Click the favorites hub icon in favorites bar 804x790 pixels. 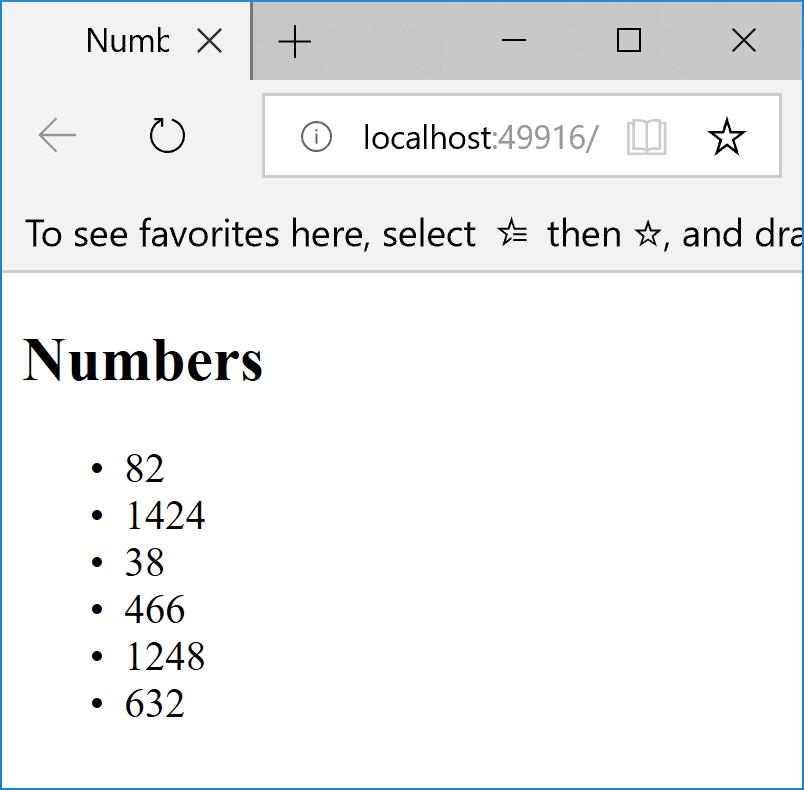(x=512, y=233)
